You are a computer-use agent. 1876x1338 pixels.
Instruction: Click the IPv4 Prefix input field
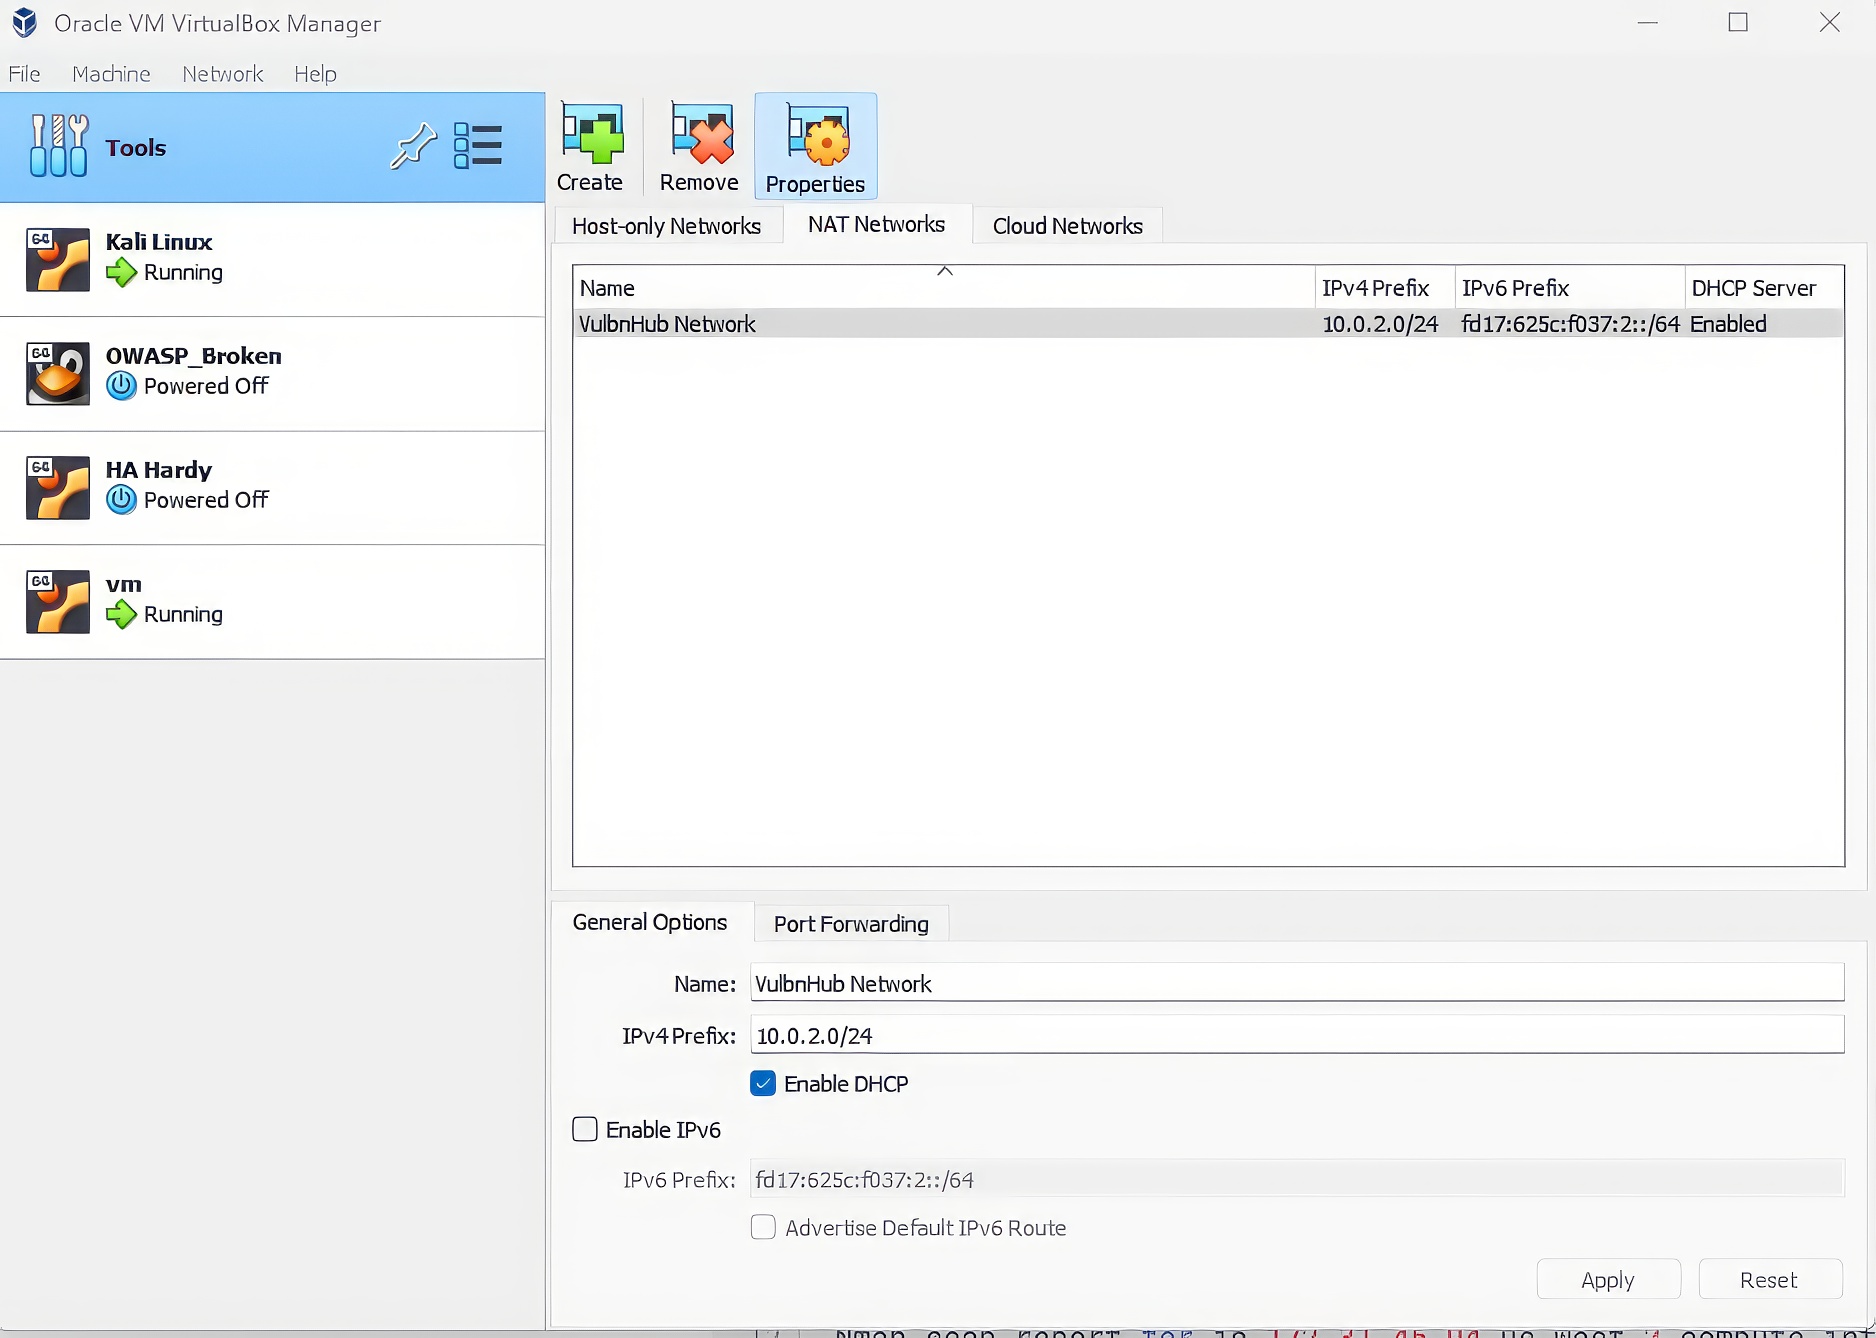click(1297, 1036)
